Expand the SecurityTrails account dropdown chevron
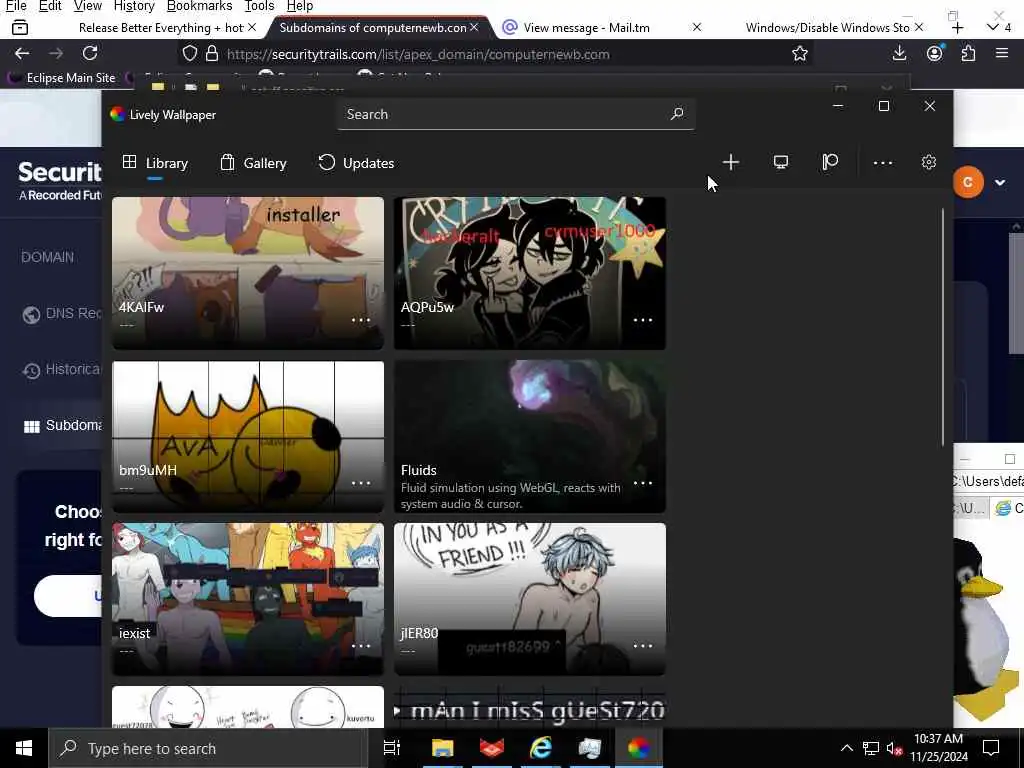 1000,183
